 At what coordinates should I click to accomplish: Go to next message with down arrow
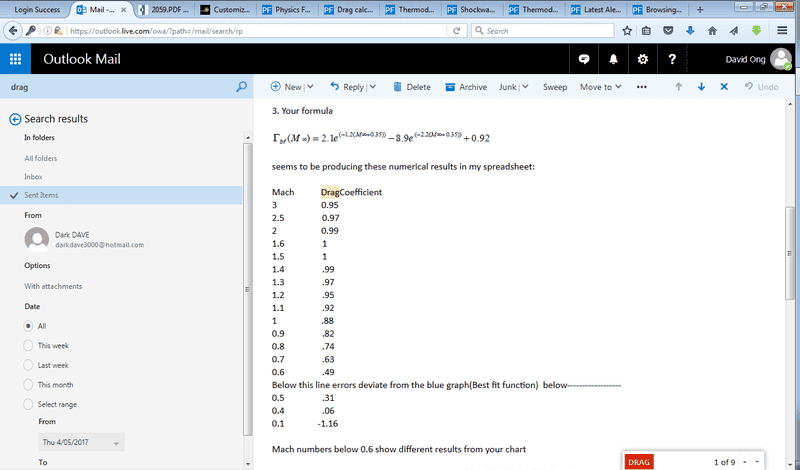[x=701, y=87]
